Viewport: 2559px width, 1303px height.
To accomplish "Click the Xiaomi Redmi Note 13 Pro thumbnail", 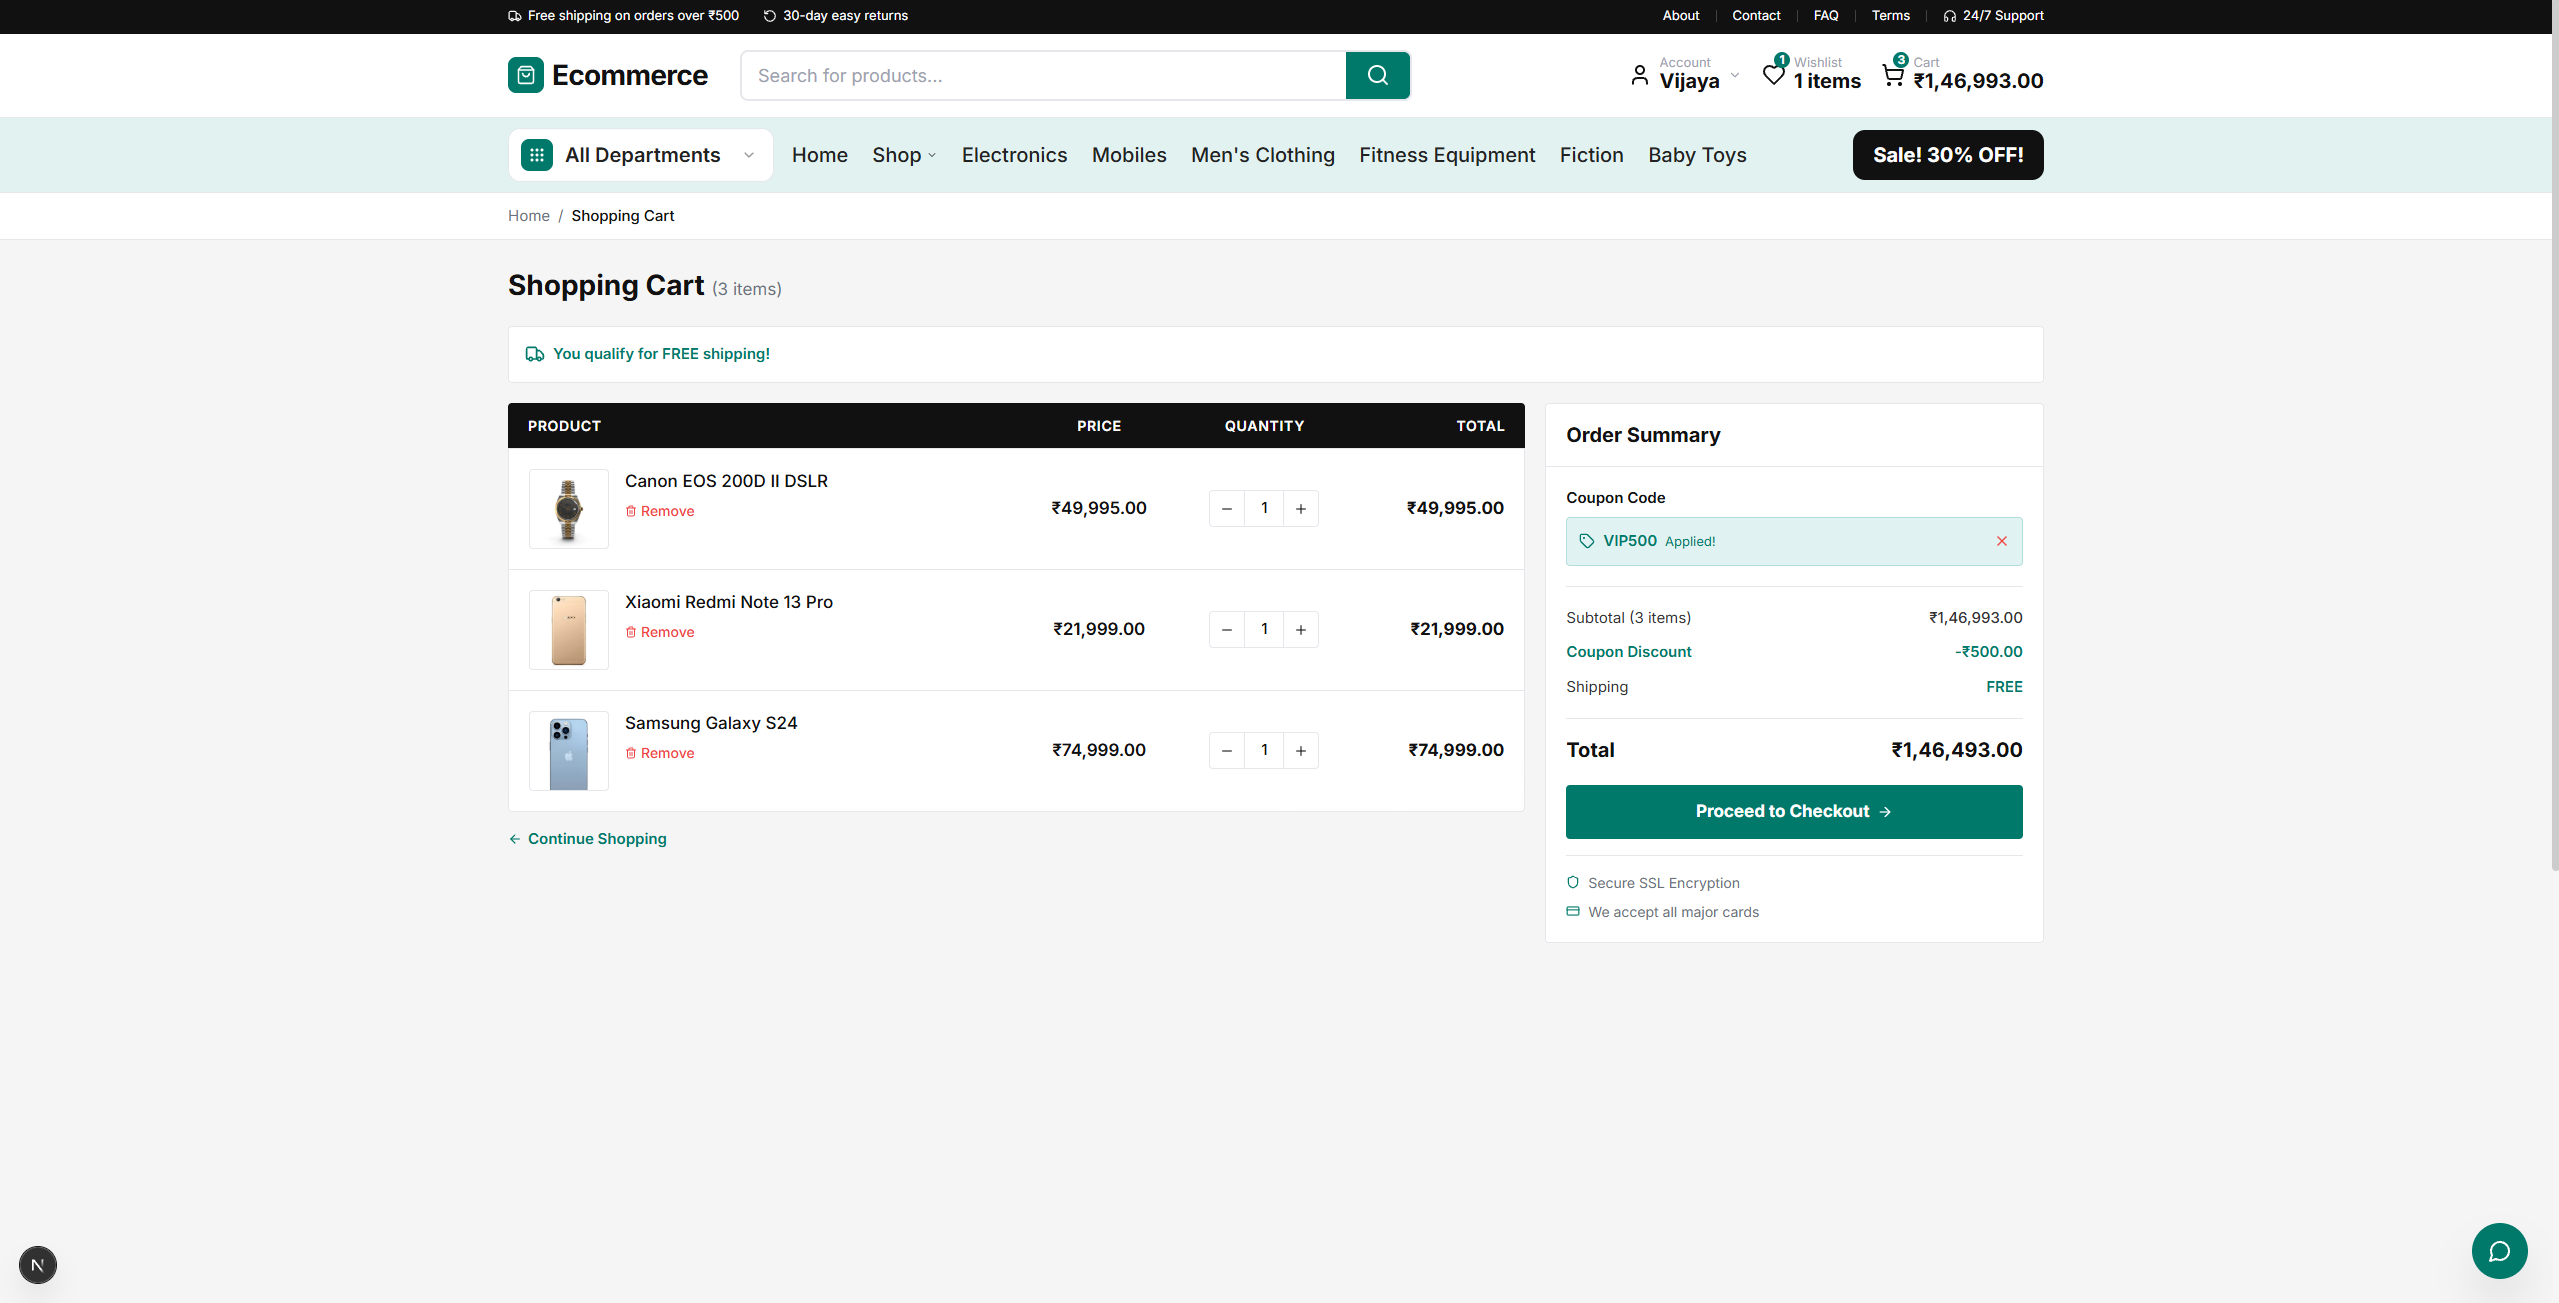I will [569, 630].
